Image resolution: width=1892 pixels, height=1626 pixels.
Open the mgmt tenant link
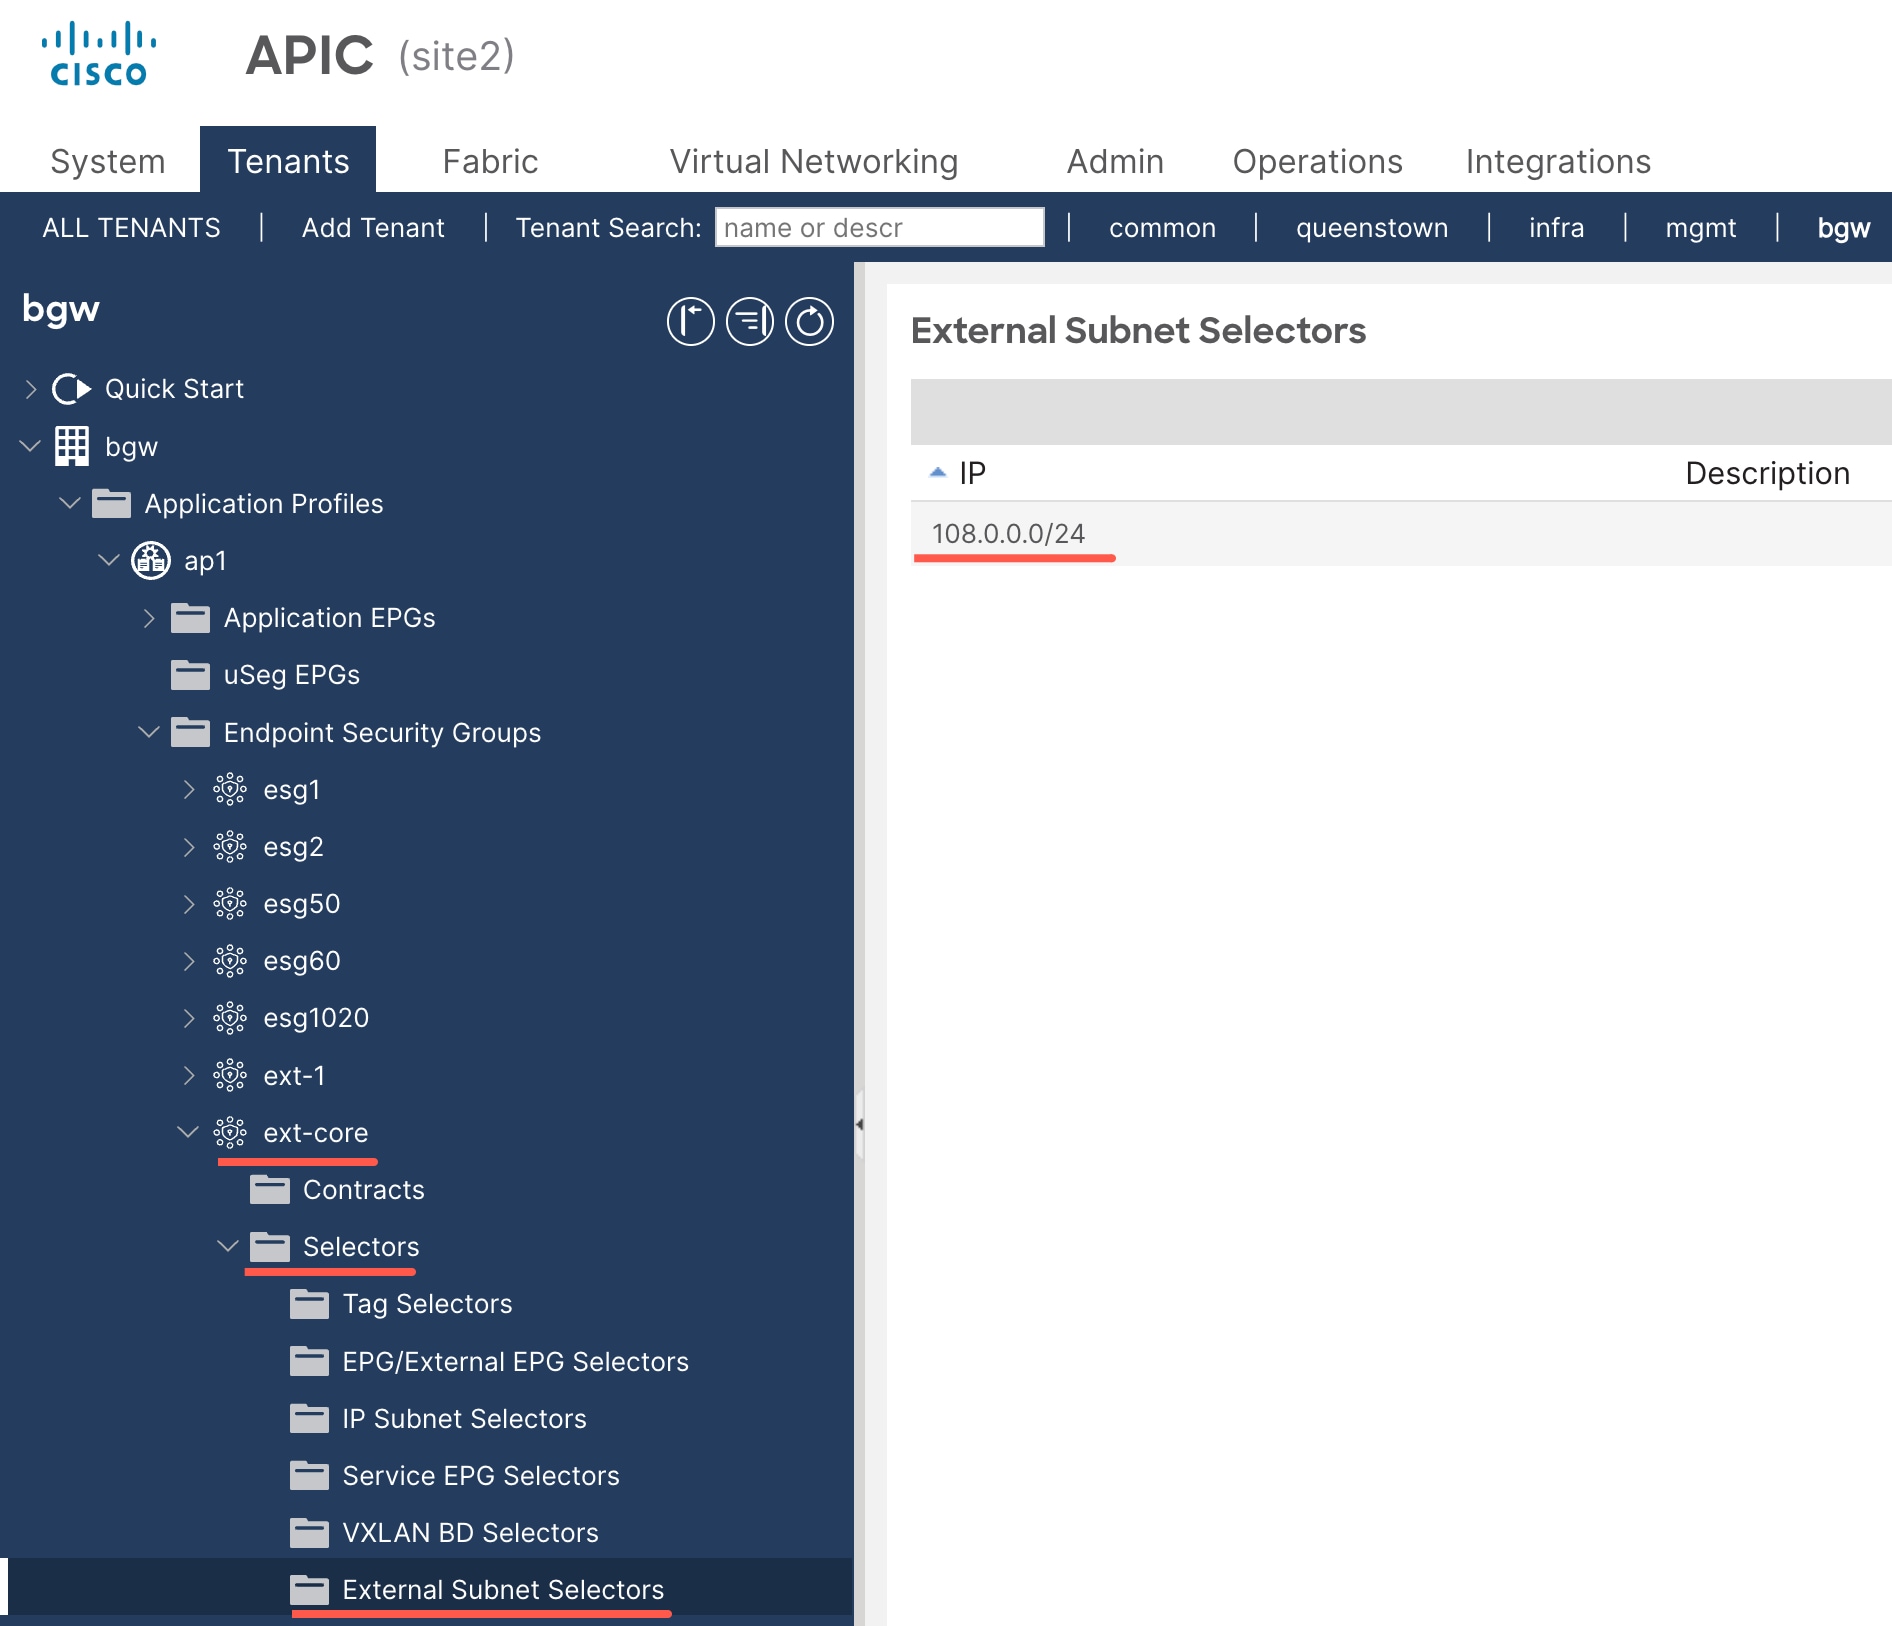point(1700,228)
